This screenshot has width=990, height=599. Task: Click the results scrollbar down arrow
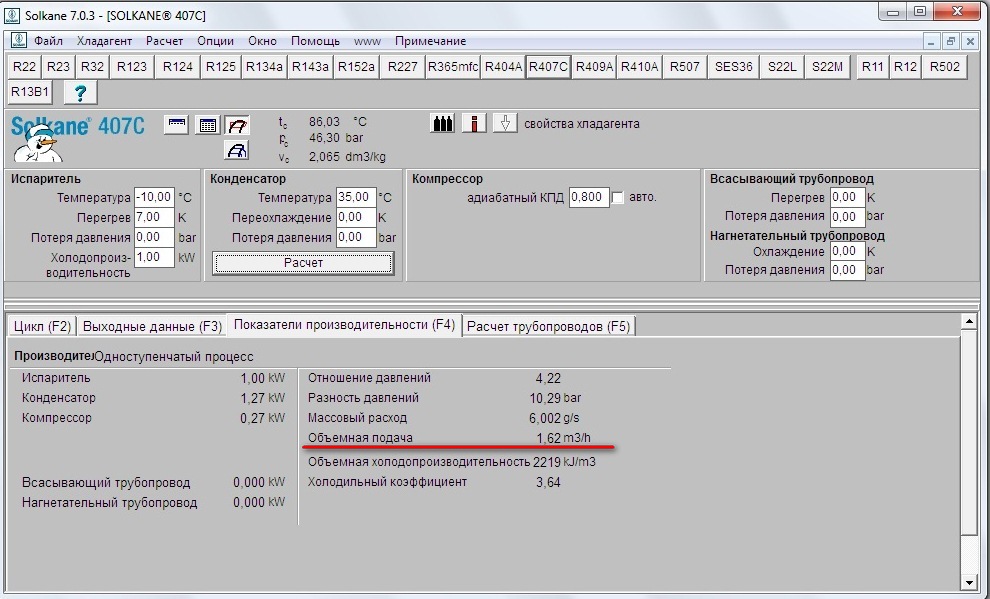click(969, 583)
